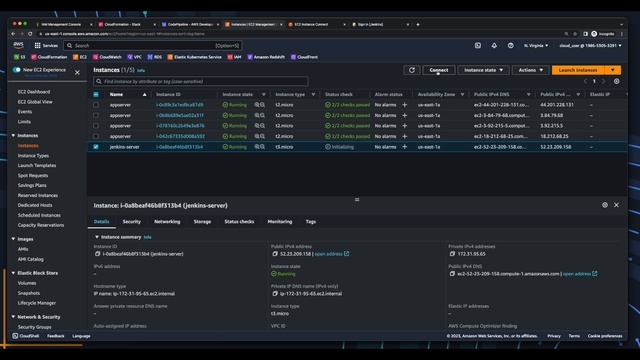Collapse the Network & Security section
640x360 pixels.
13,317
